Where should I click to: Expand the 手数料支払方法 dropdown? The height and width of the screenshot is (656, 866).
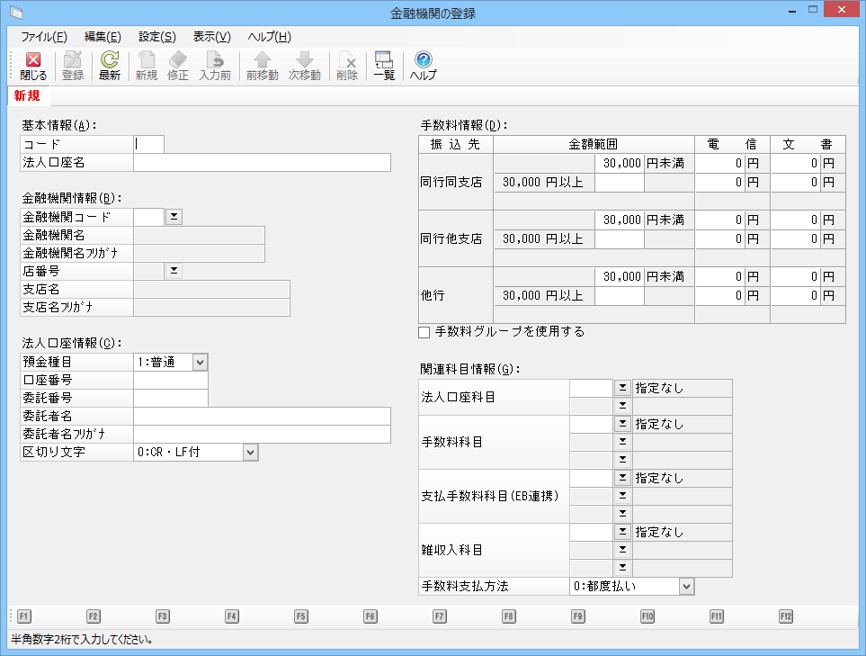[x=685, y=586]
